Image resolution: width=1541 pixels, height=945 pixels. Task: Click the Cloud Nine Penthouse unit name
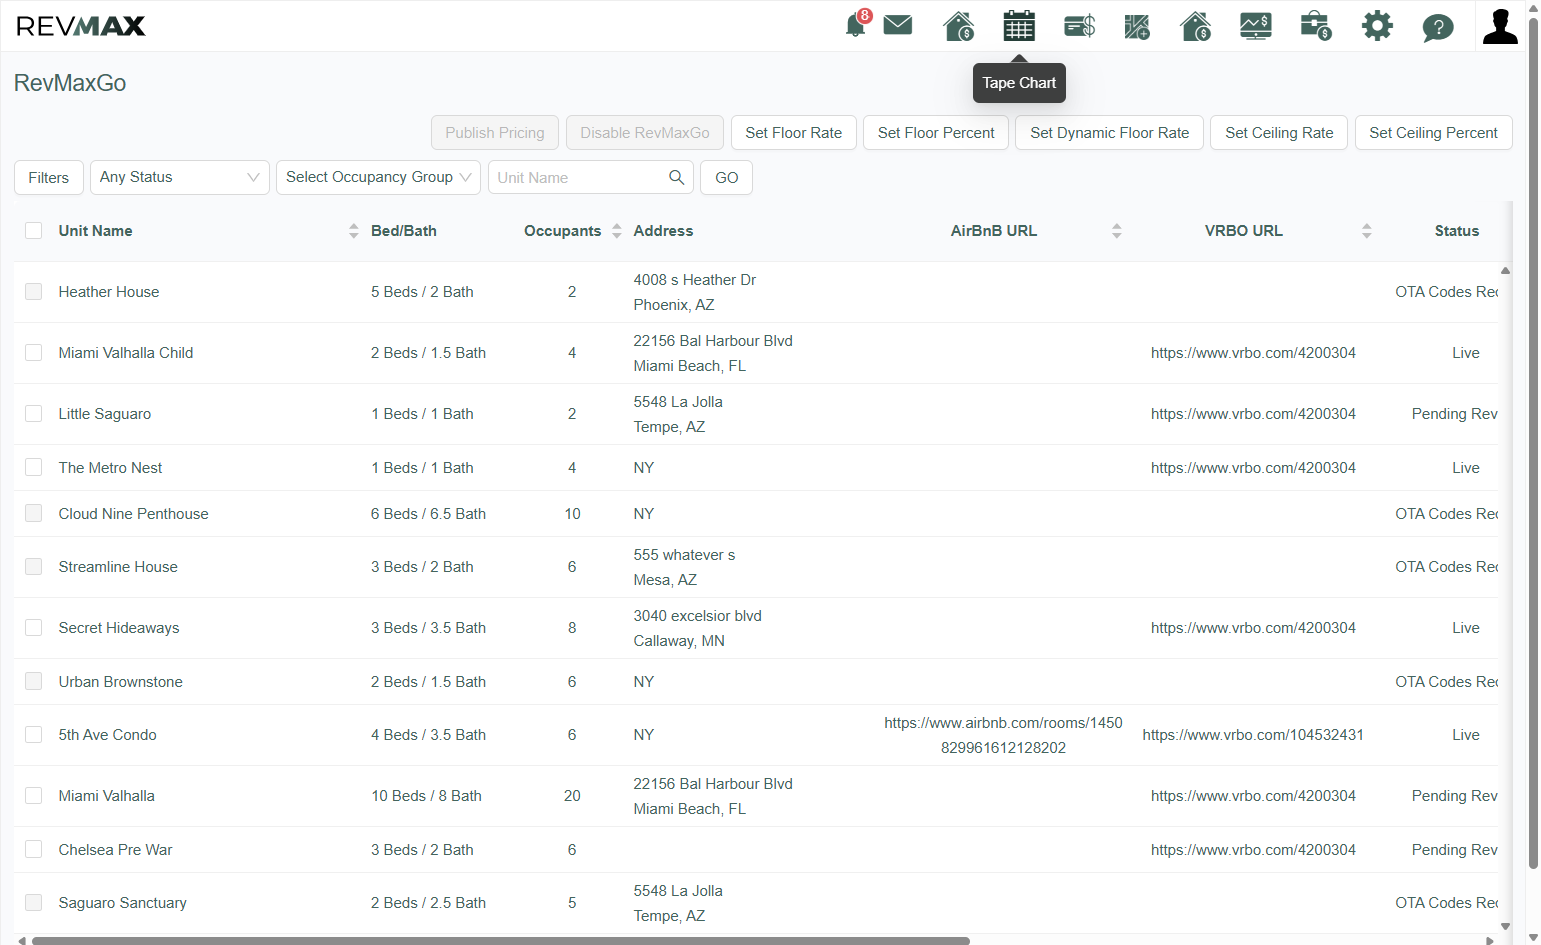coord(134,514)
